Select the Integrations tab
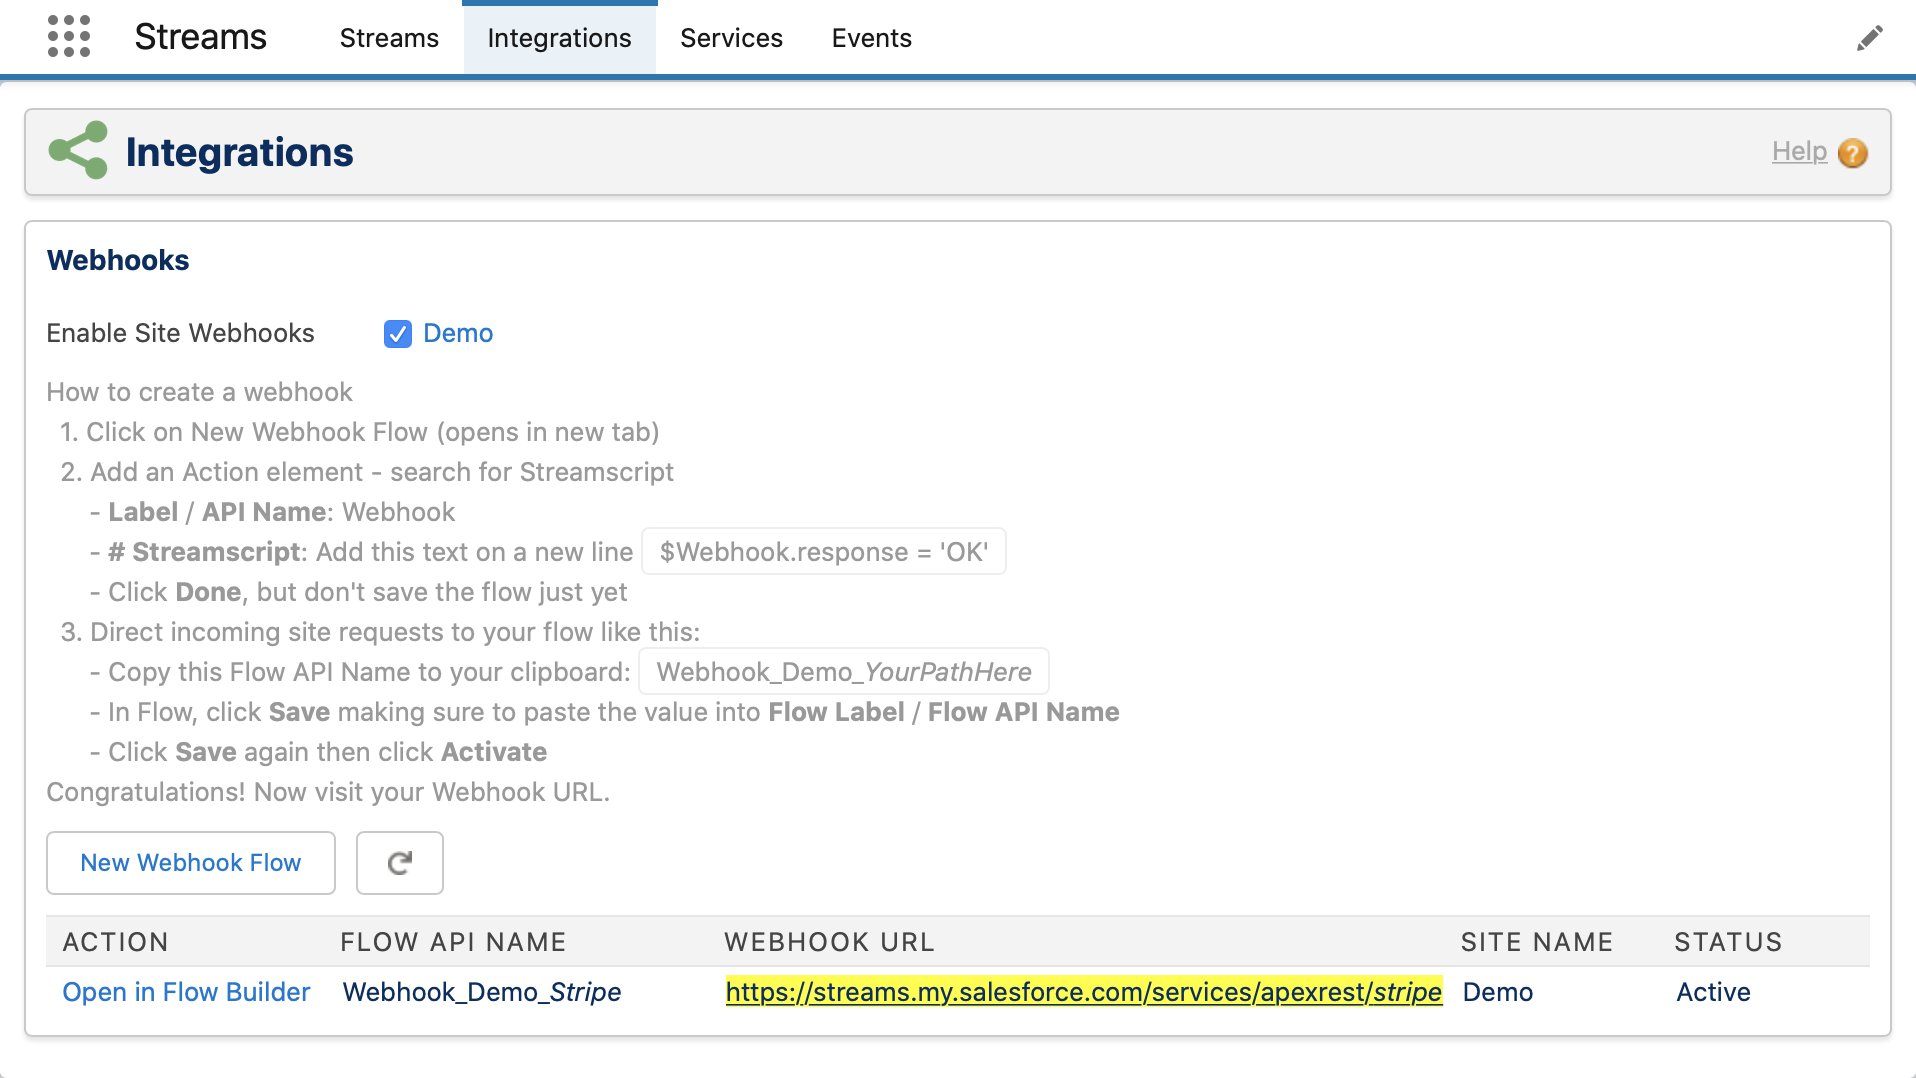 (x=559, y=38)
